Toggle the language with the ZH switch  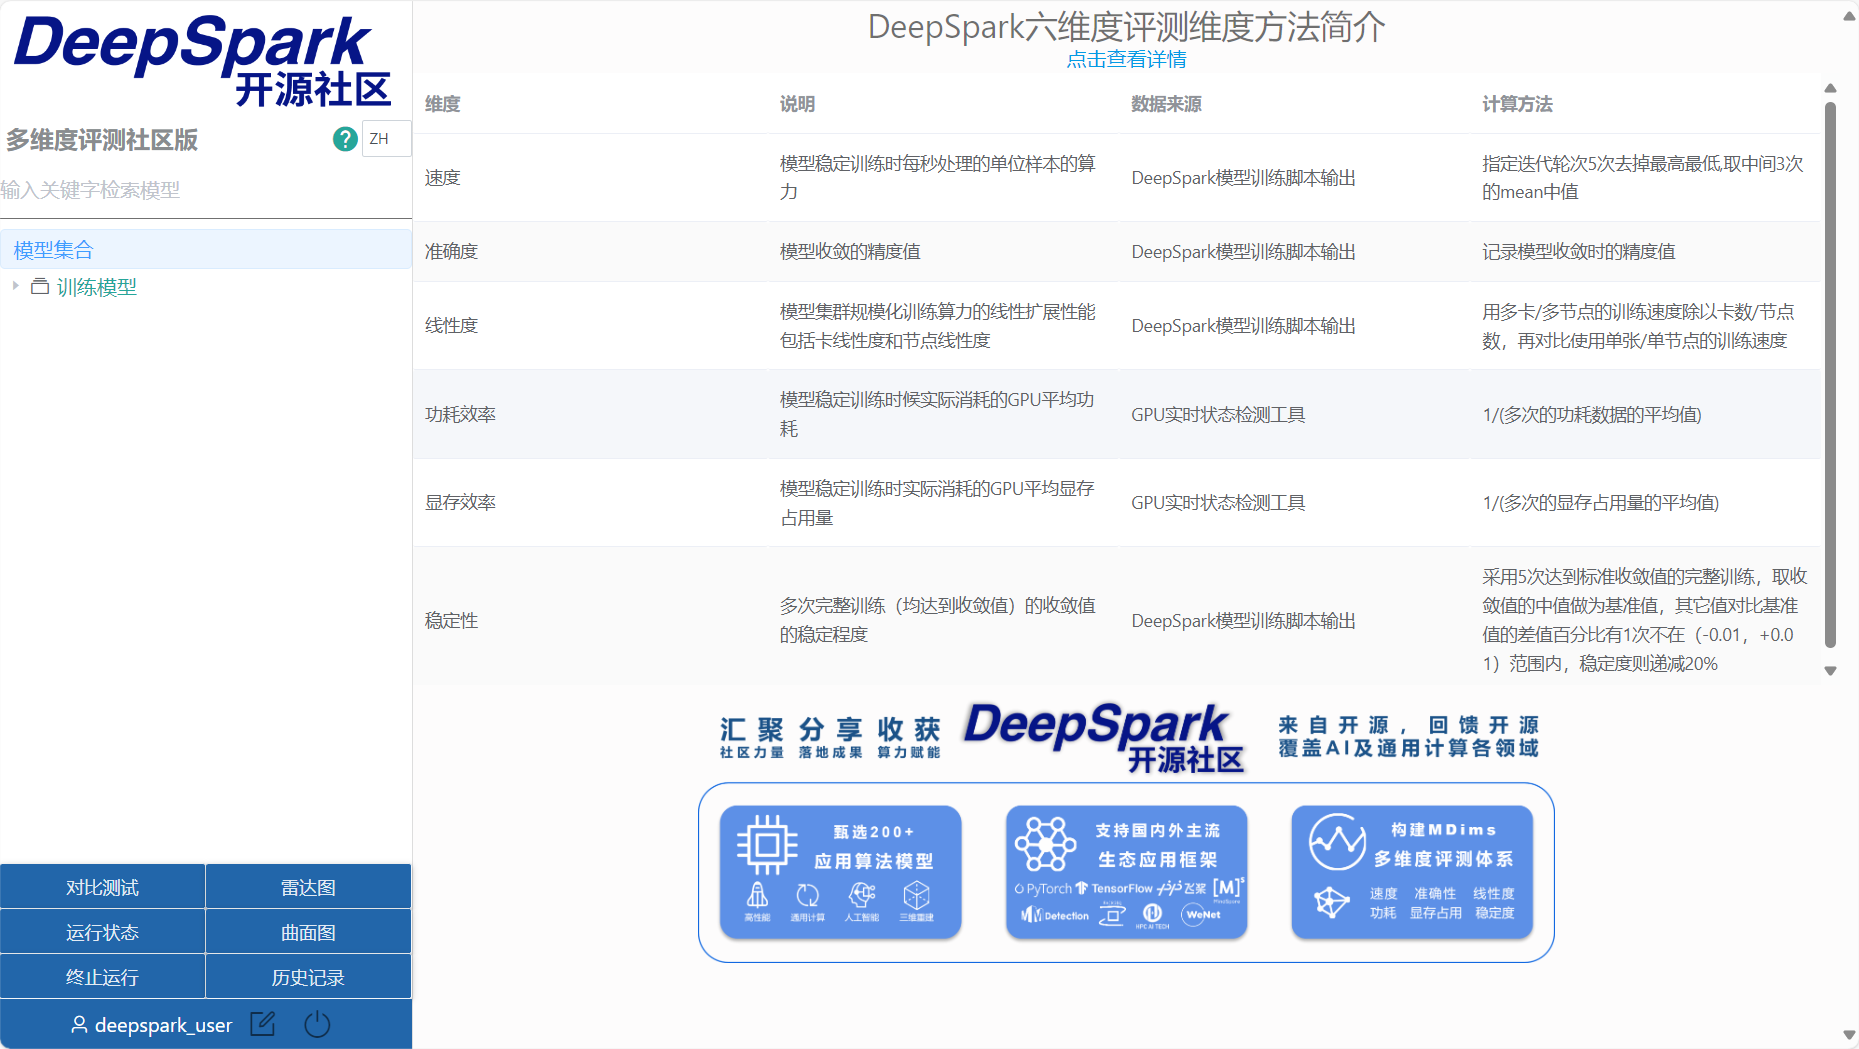coord(385,139)
